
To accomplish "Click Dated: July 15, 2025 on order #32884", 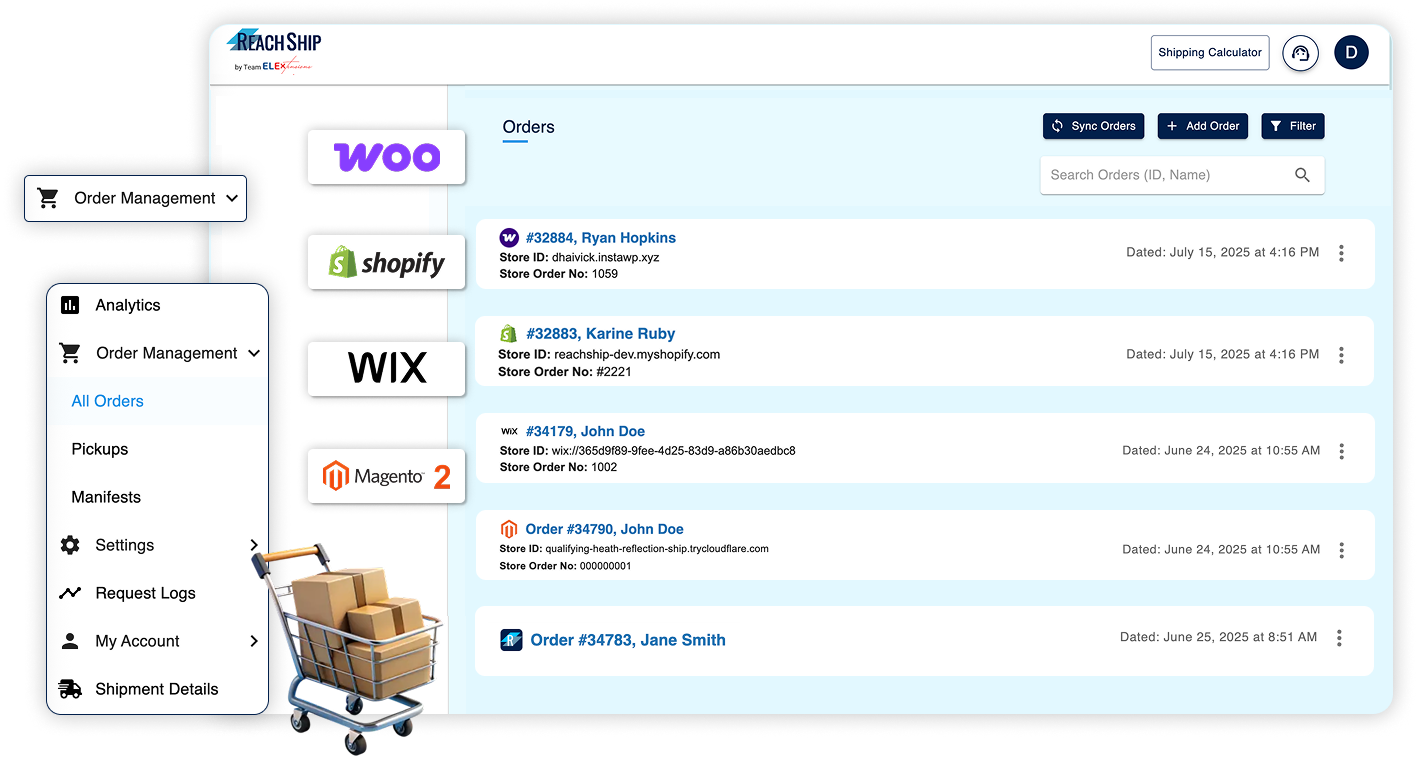I will coord(1222,252).
